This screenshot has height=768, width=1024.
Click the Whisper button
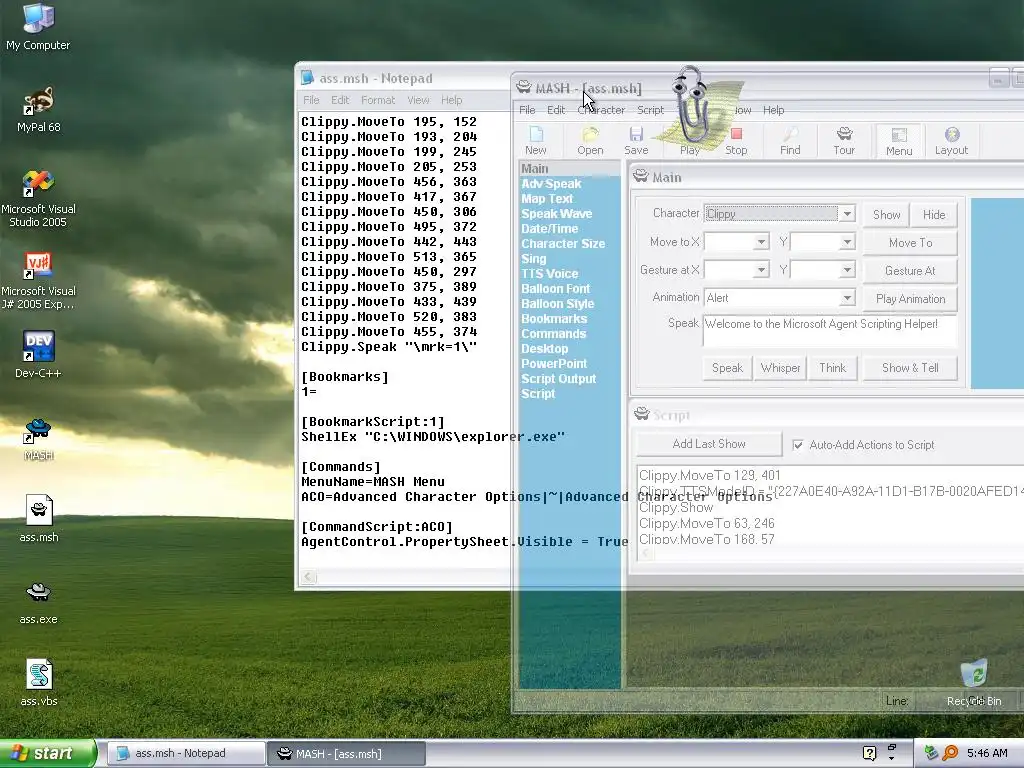780,368
